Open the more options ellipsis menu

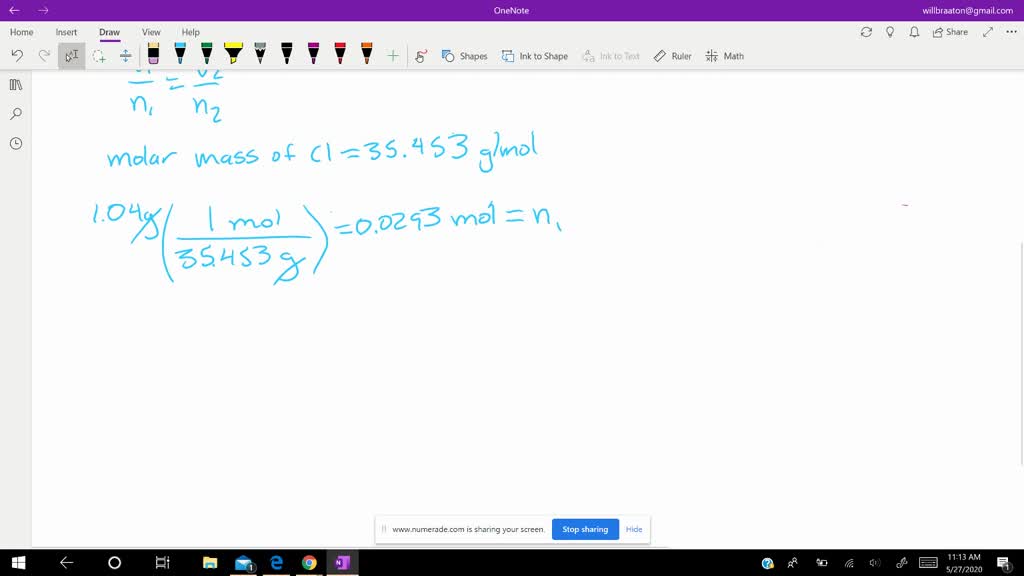(1012, 32)
